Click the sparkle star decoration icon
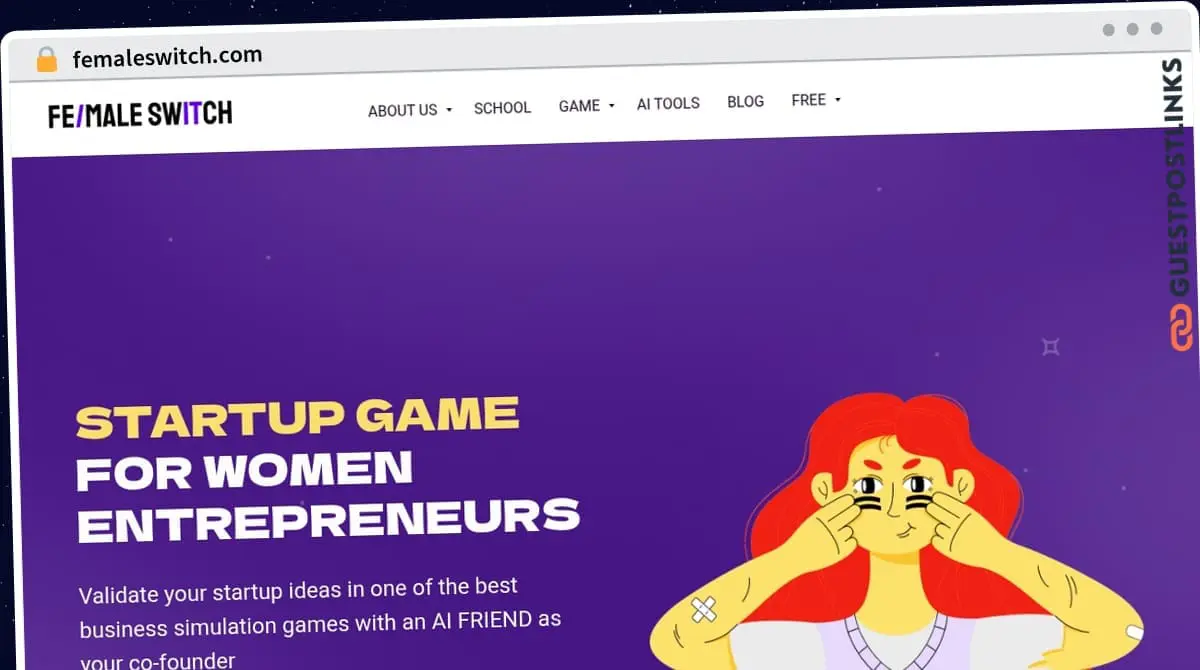1200x670 pixels. pos(1050,347)
